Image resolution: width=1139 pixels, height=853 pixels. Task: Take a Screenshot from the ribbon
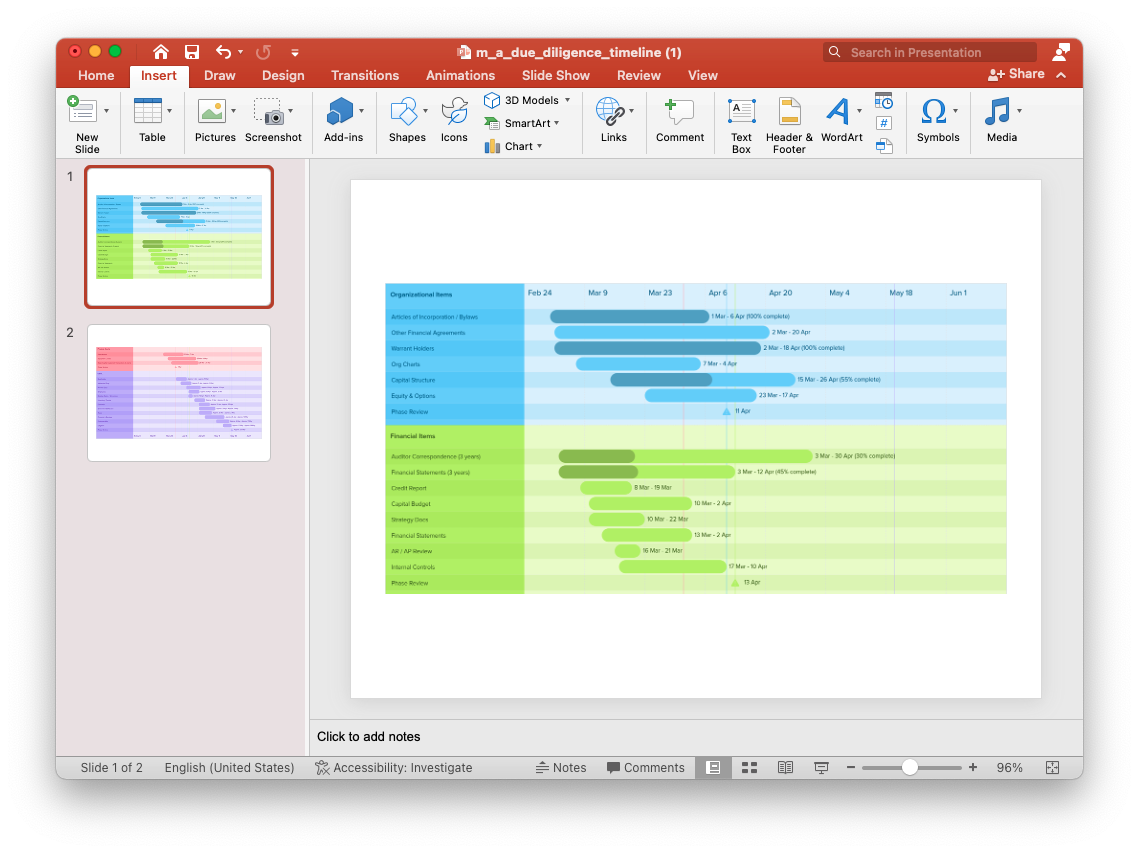tap(272, 121)
